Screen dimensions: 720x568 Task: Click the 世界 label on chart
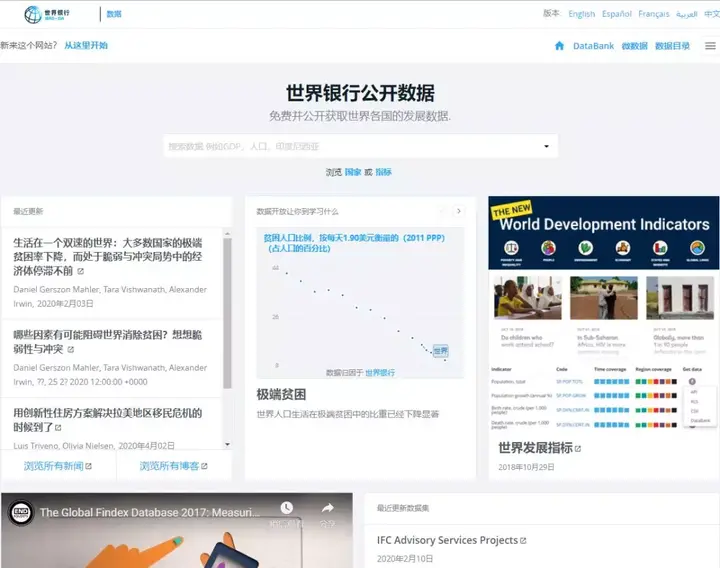click(440, 351)
